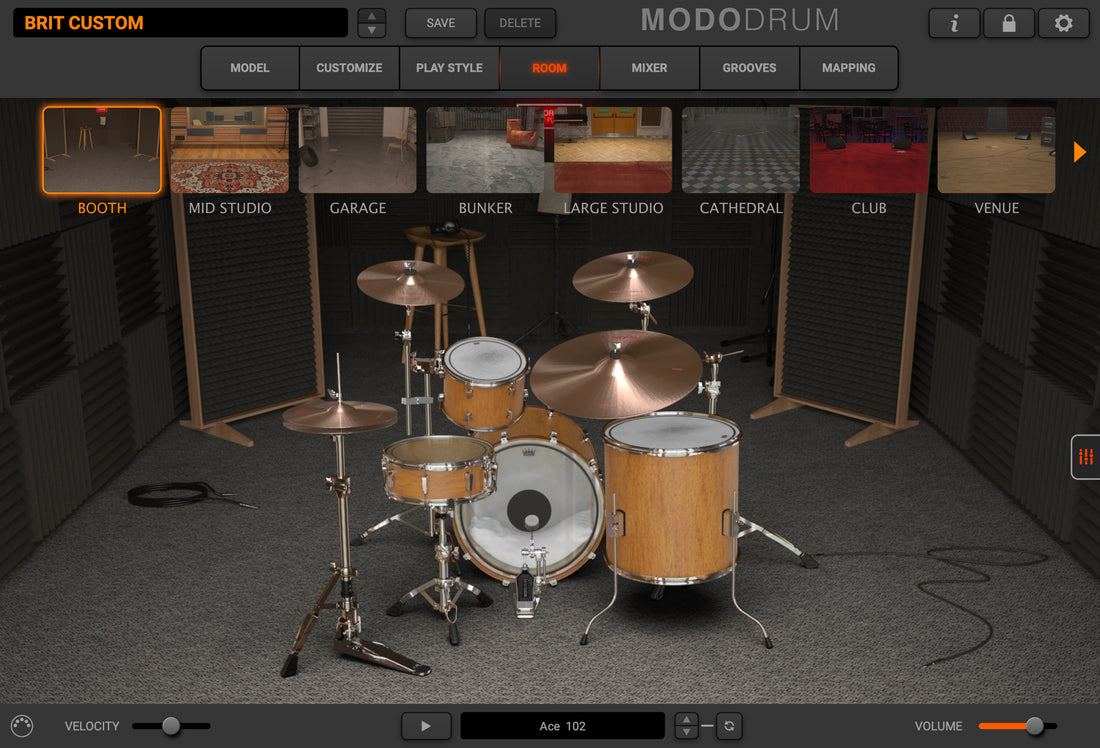
Task: Click the VELOCITY slider knob
Action: point(170,726)
